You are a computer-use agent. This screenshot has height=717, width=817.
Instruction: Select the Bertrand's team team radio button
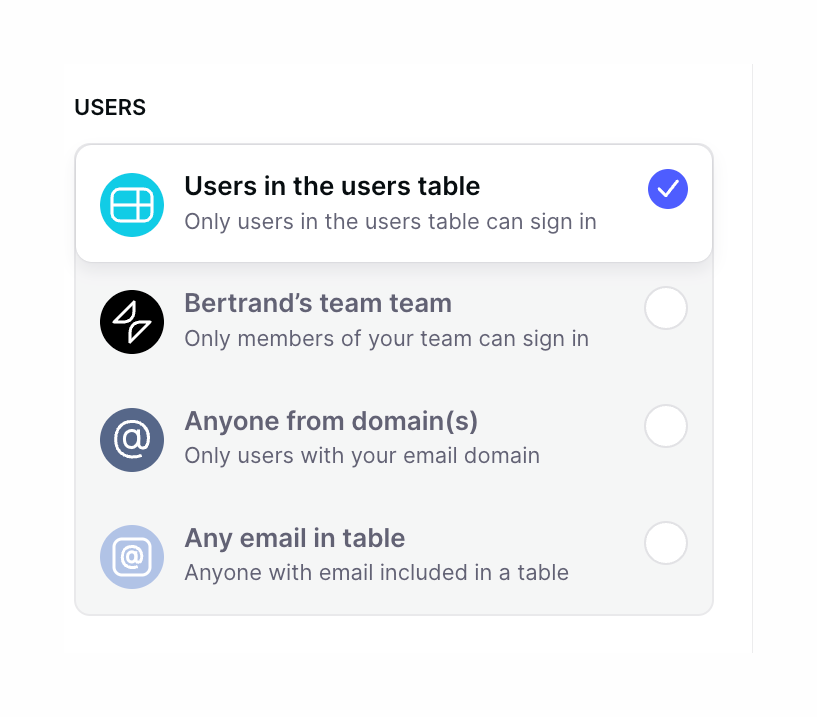coord(666,308)
